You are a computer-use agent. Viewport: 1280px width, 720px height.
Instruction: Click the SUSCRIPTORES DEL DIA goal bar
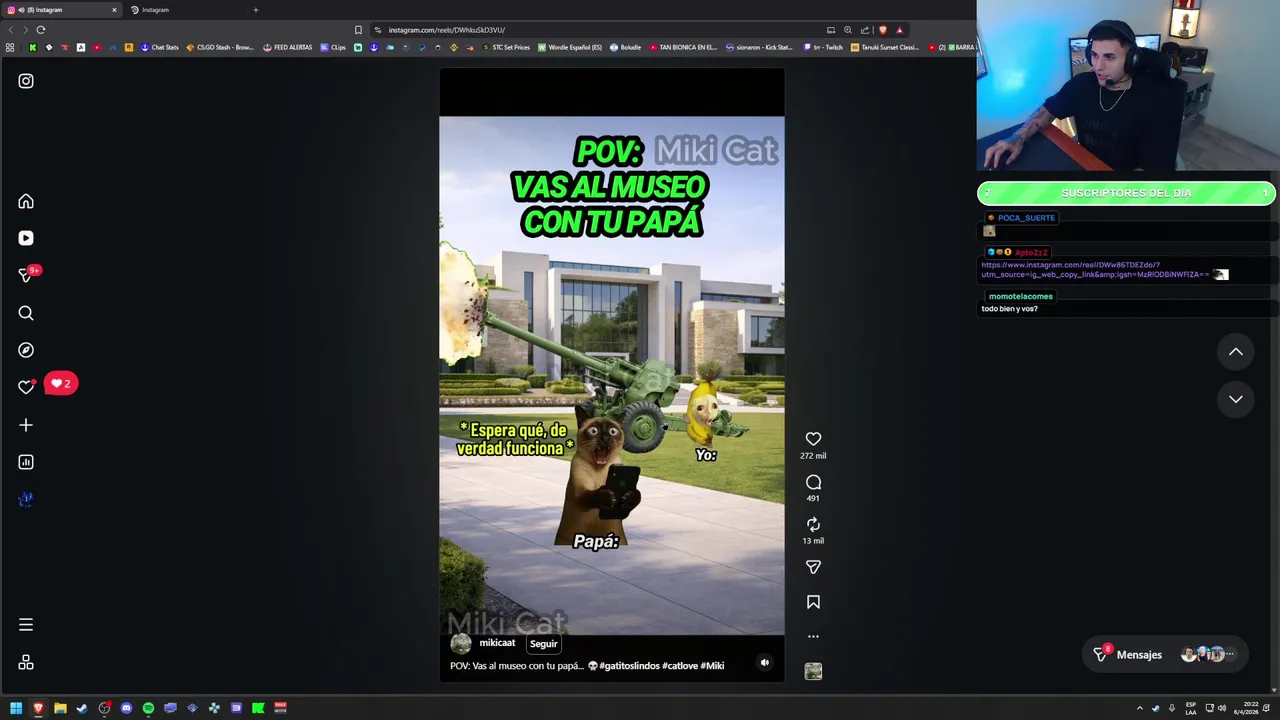(1126, 193)
